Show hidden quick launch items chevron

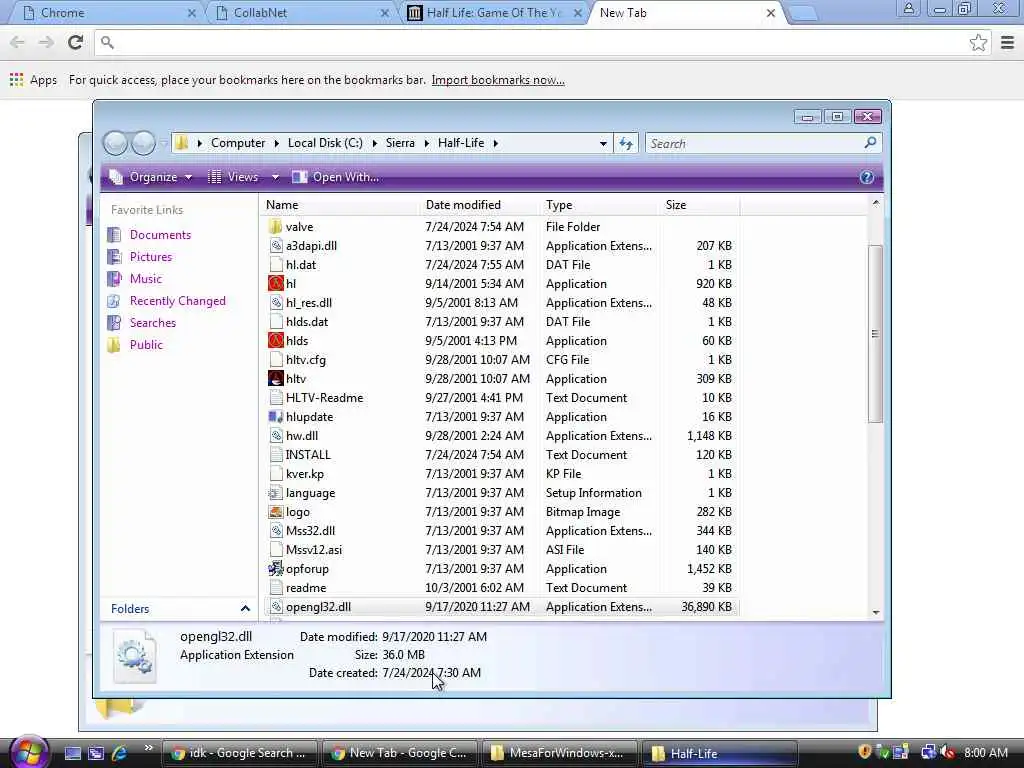click(149, 748)
